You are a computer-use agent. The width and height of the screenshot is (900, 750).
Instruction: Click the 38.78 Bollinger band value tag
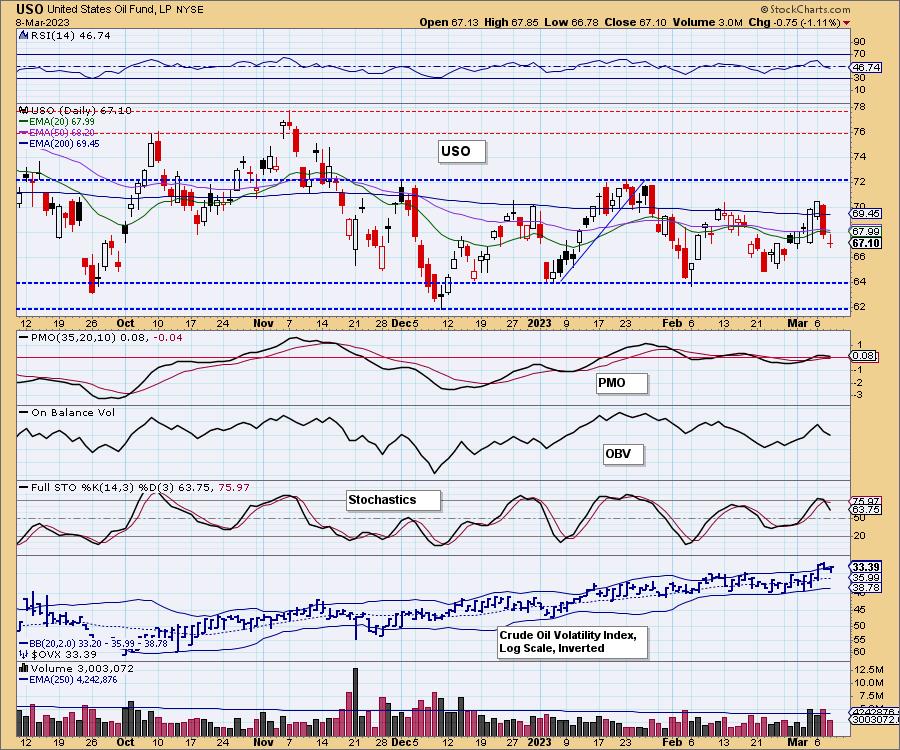[x=866, y=588]
